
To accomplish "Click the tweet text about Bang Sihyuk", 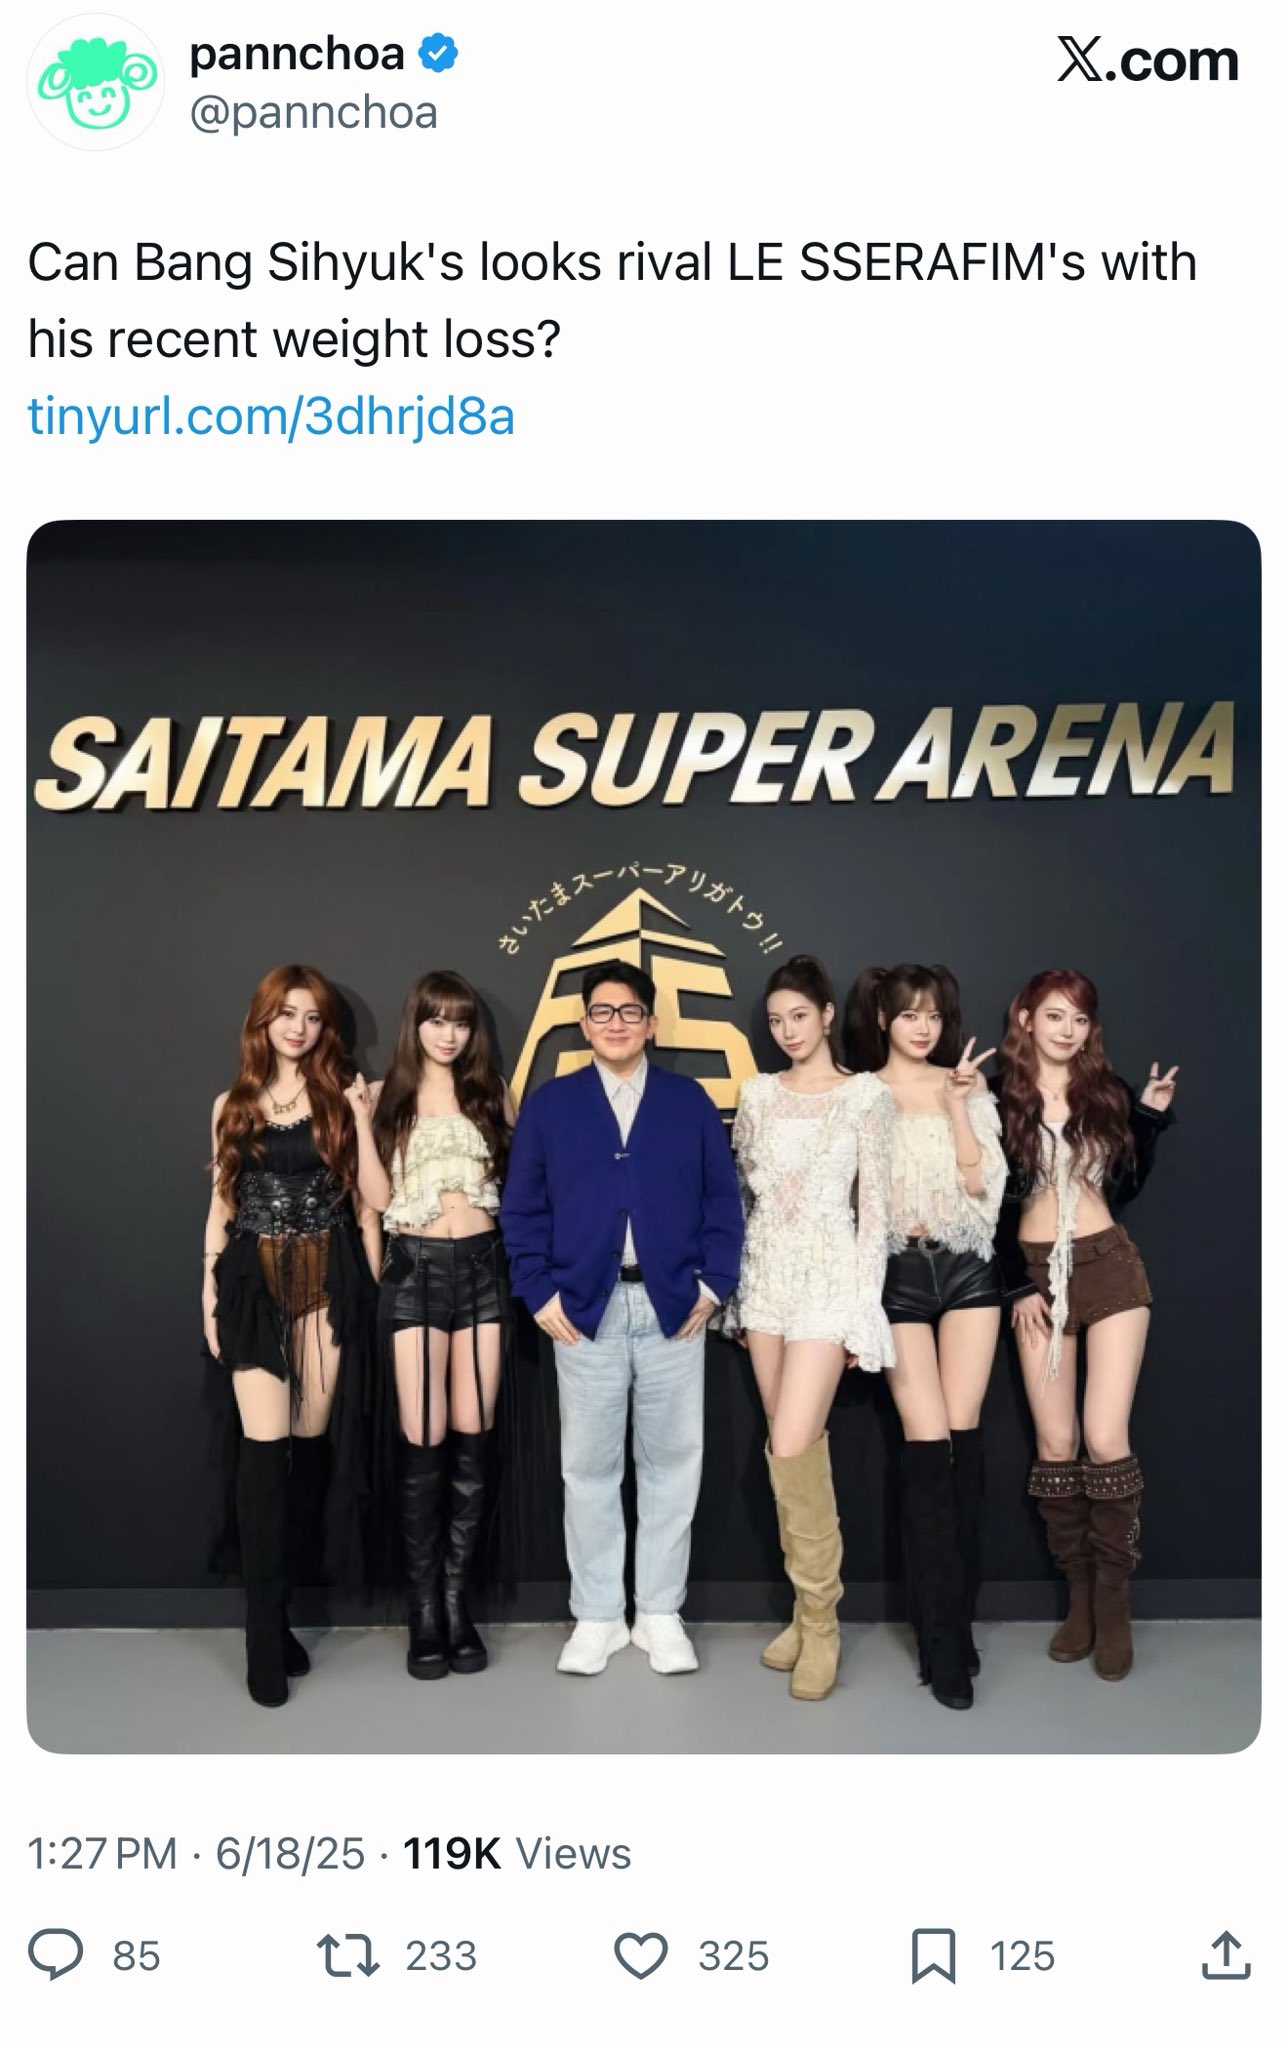I will click(612, 301).
